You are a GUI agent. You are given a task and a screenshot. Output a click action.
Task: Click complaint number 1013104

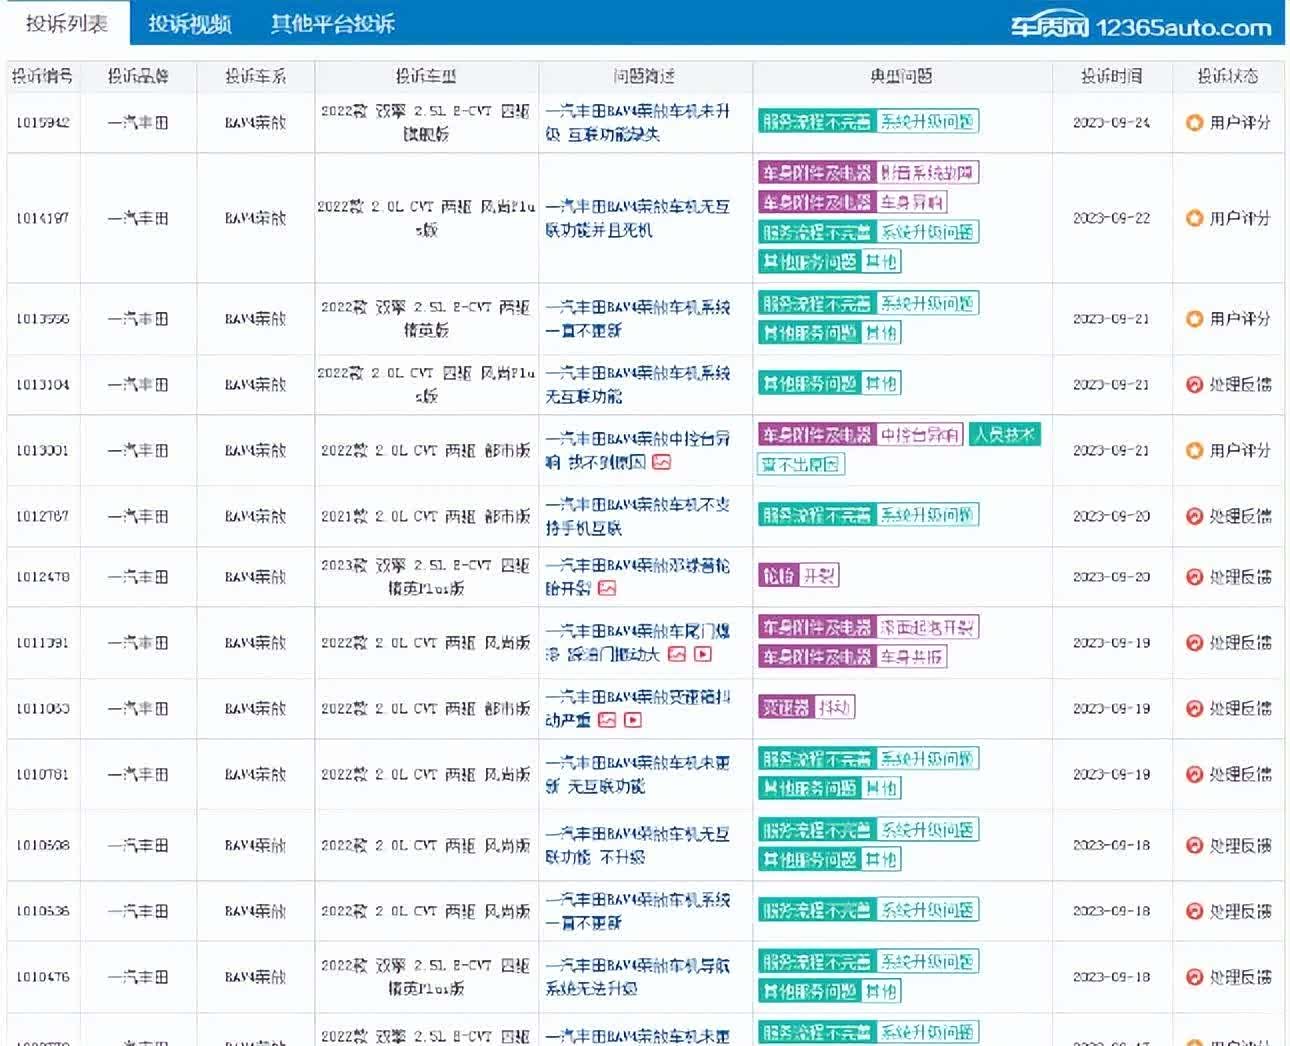point(42,385)
